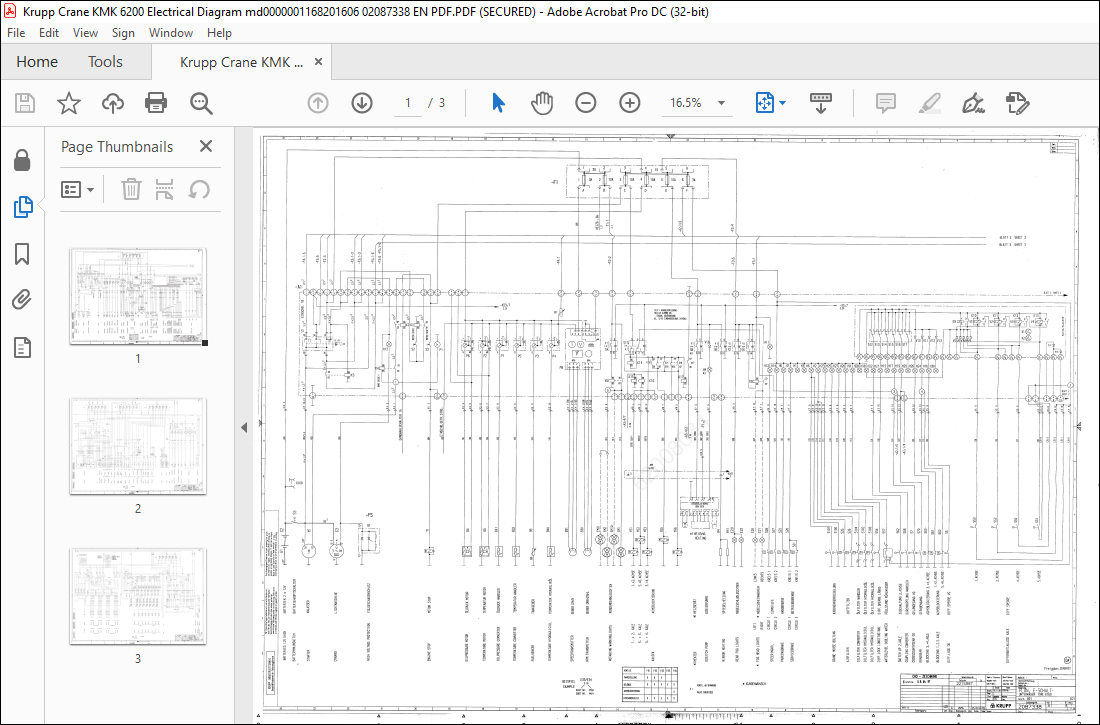Click the print pages icon in thumbnails
Image resolution: width=1100 pixels, height=725 pixels.
pos(164,189)
